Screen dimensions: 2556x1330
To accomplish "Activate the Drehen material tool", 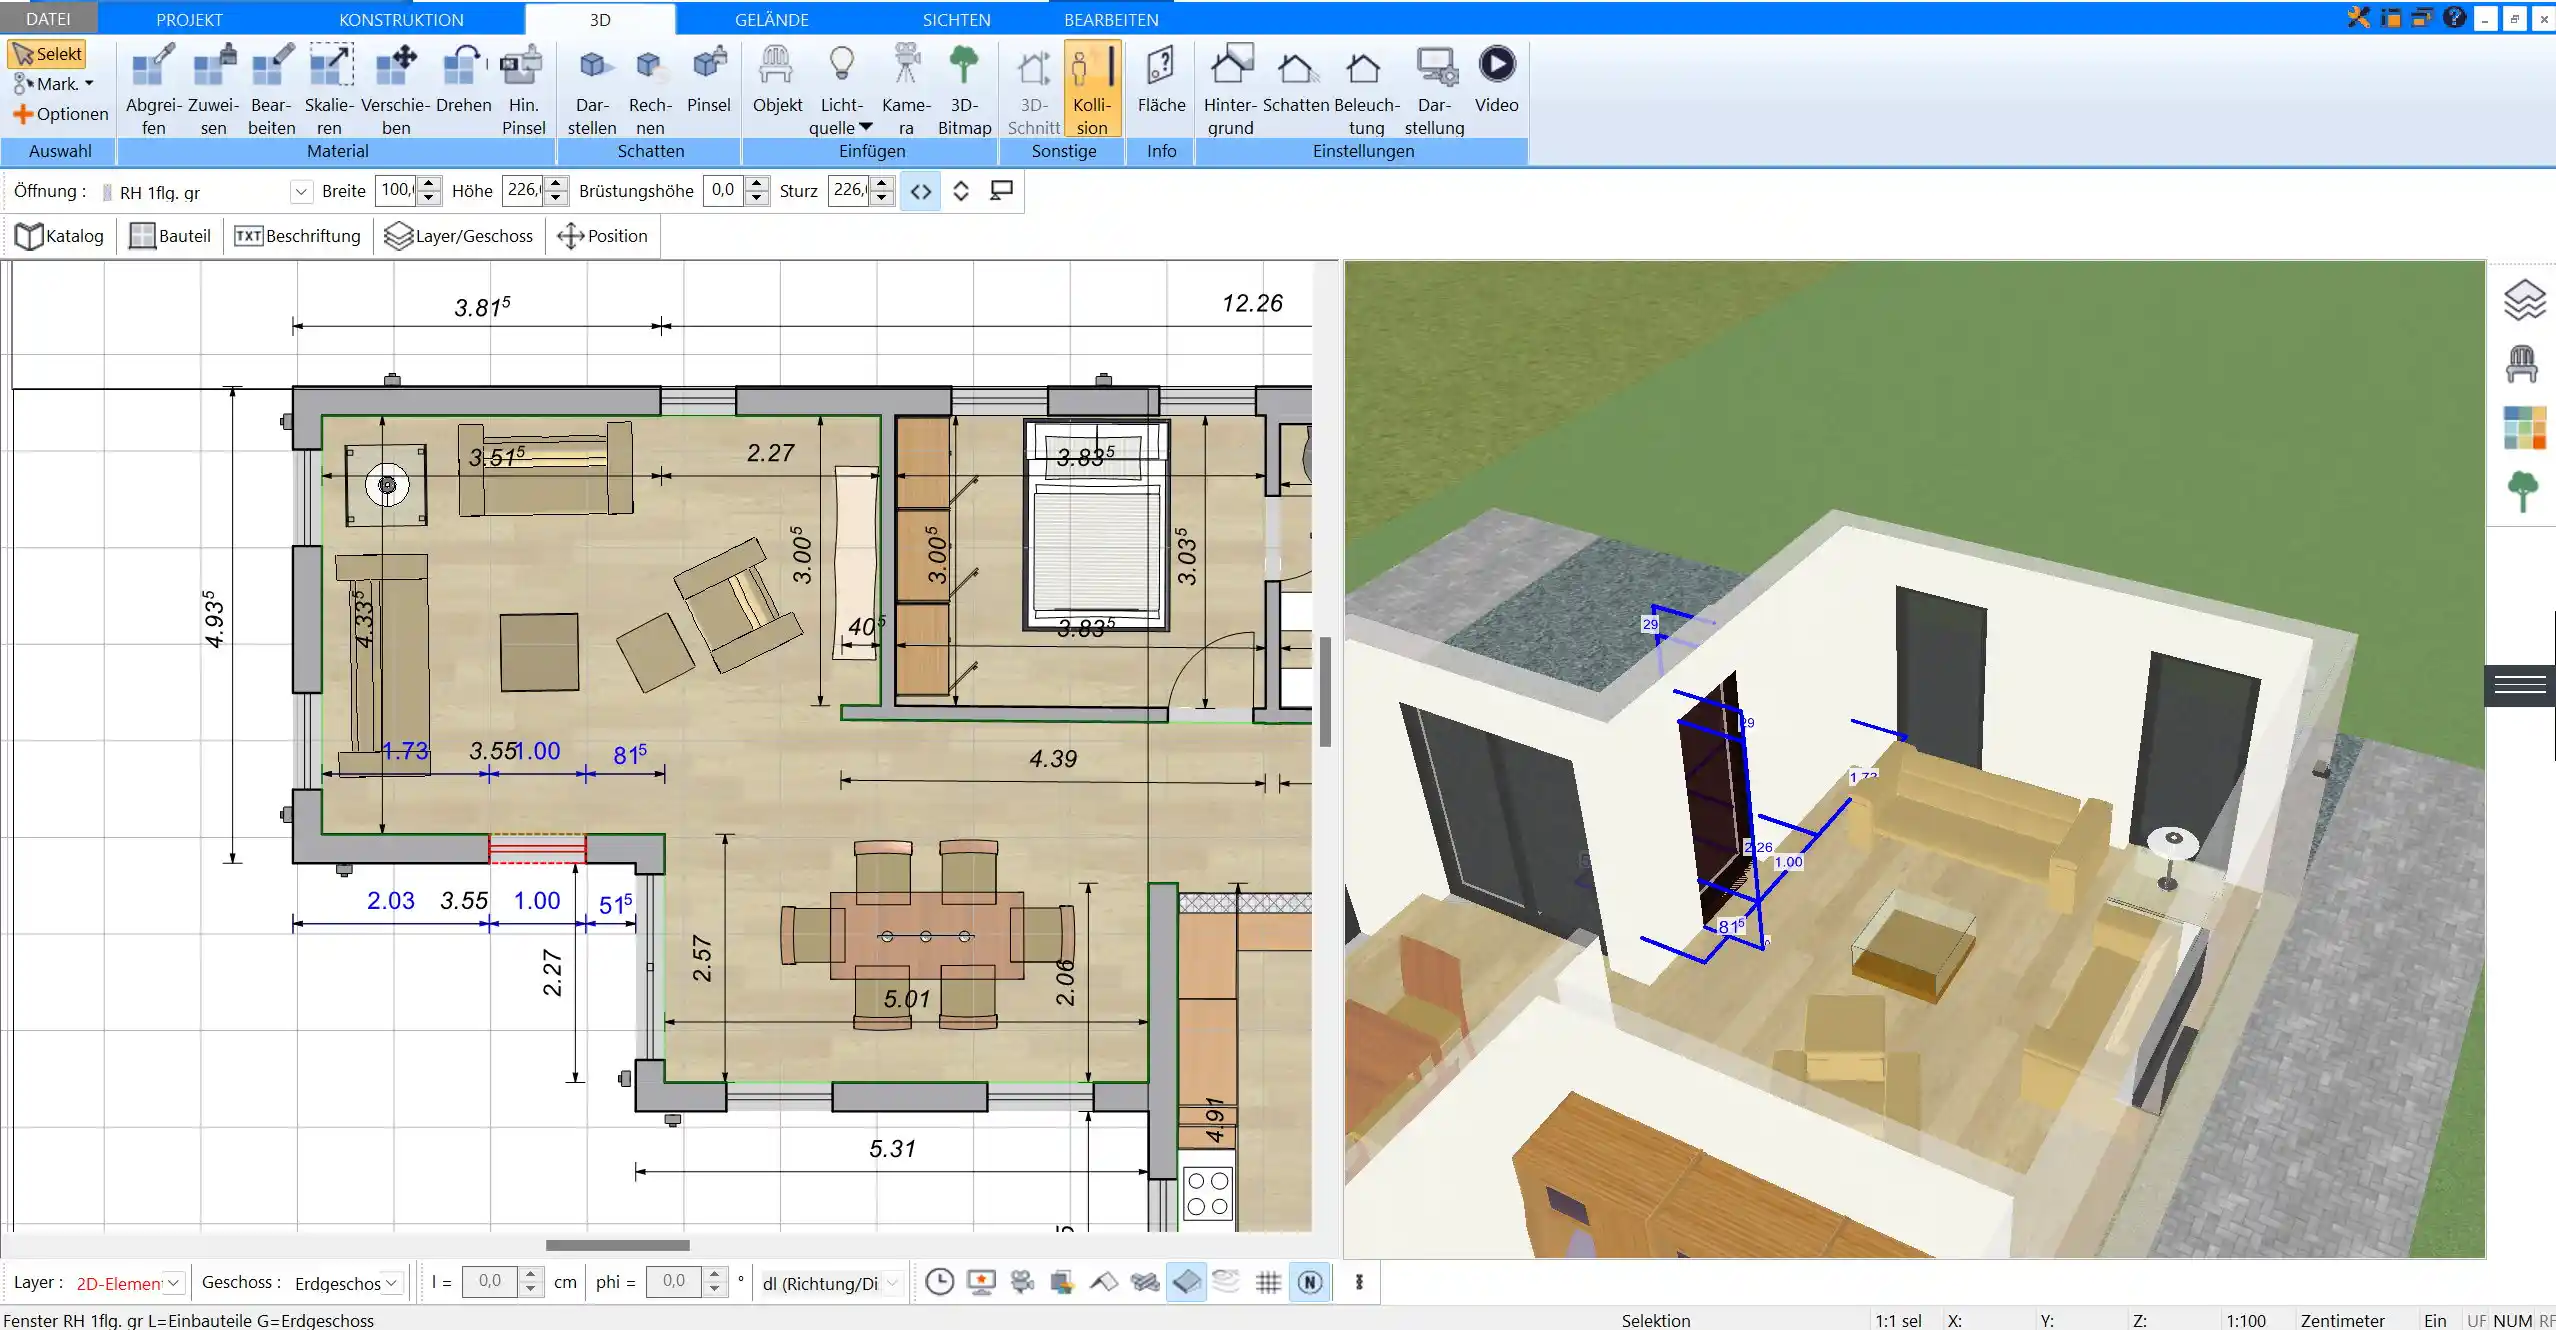I will click(x=463, y=79).
